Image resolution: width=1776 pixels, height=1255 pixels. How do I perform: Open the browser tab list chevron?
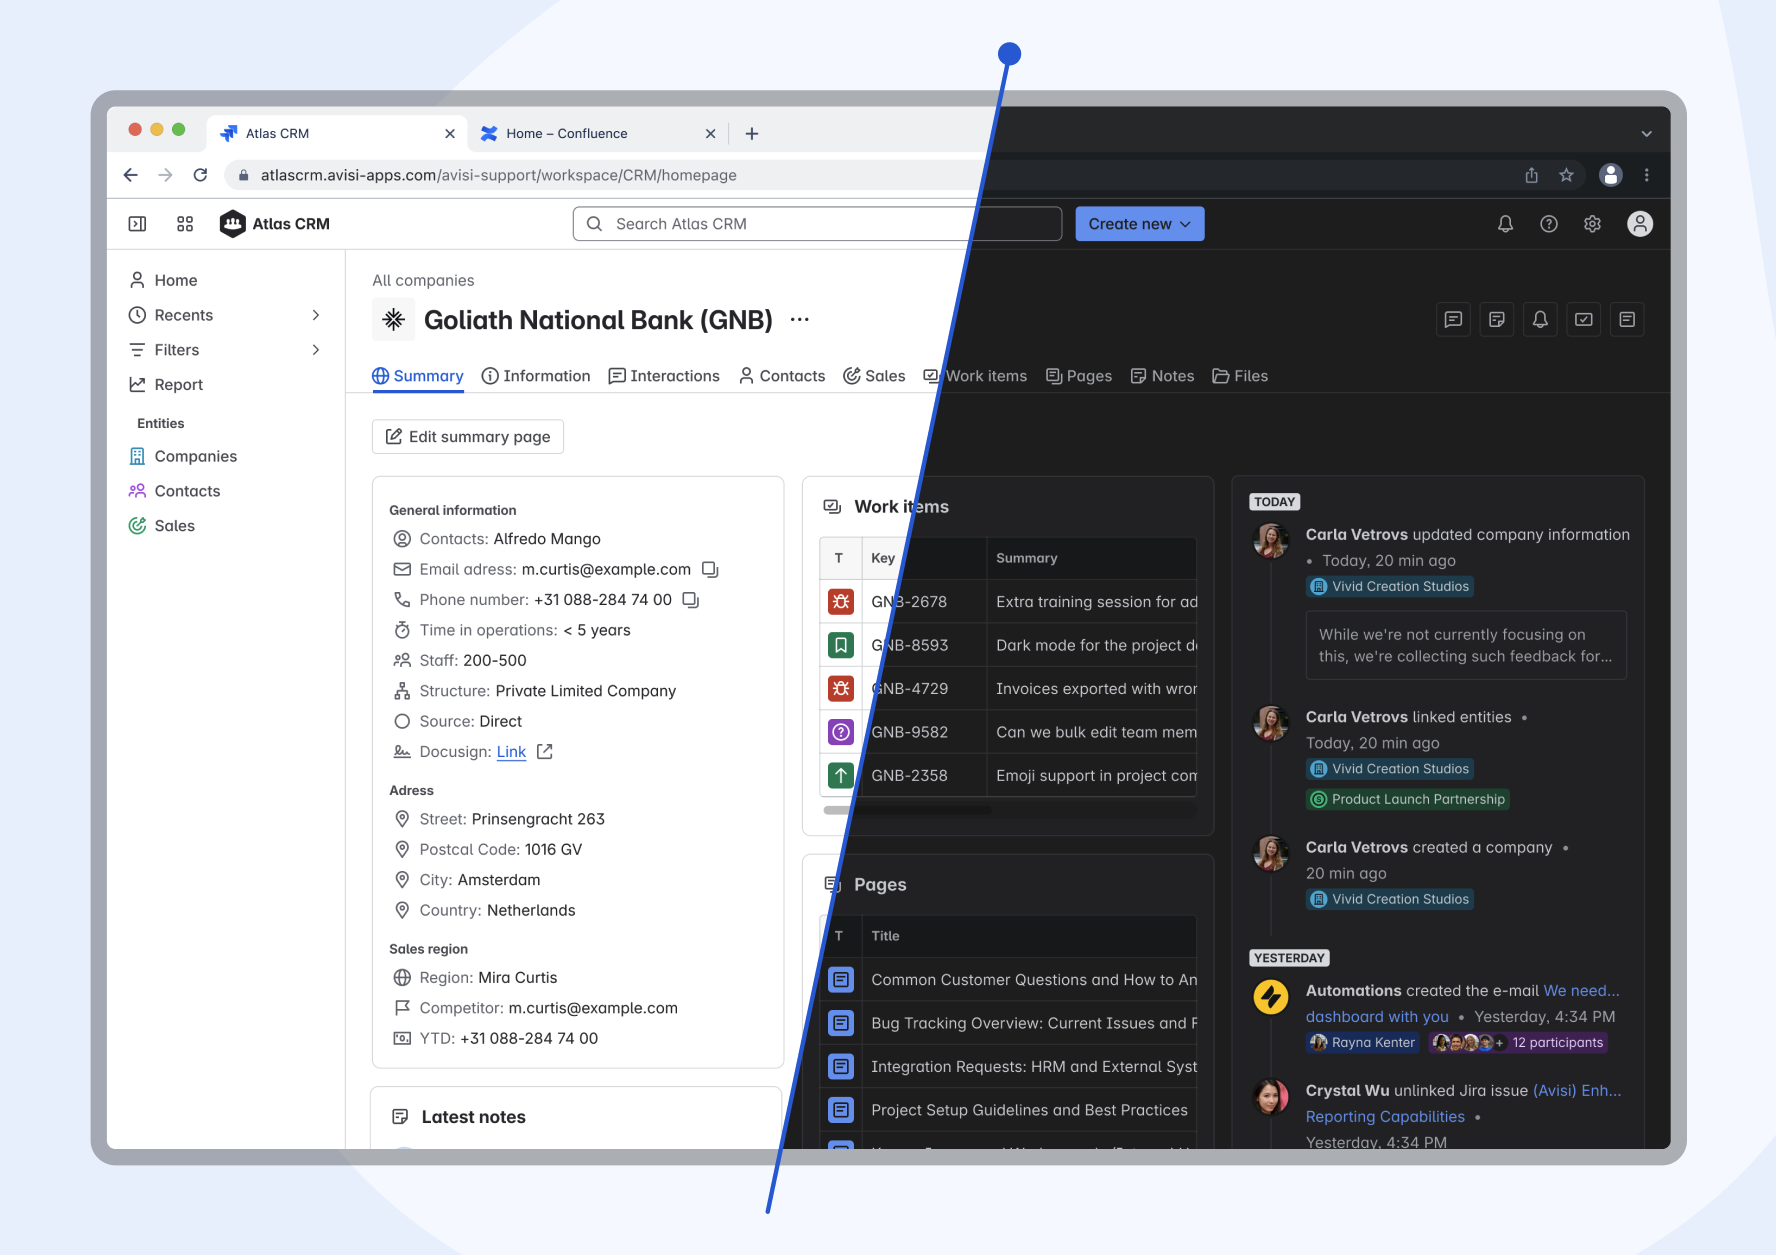coord(1646,134)
